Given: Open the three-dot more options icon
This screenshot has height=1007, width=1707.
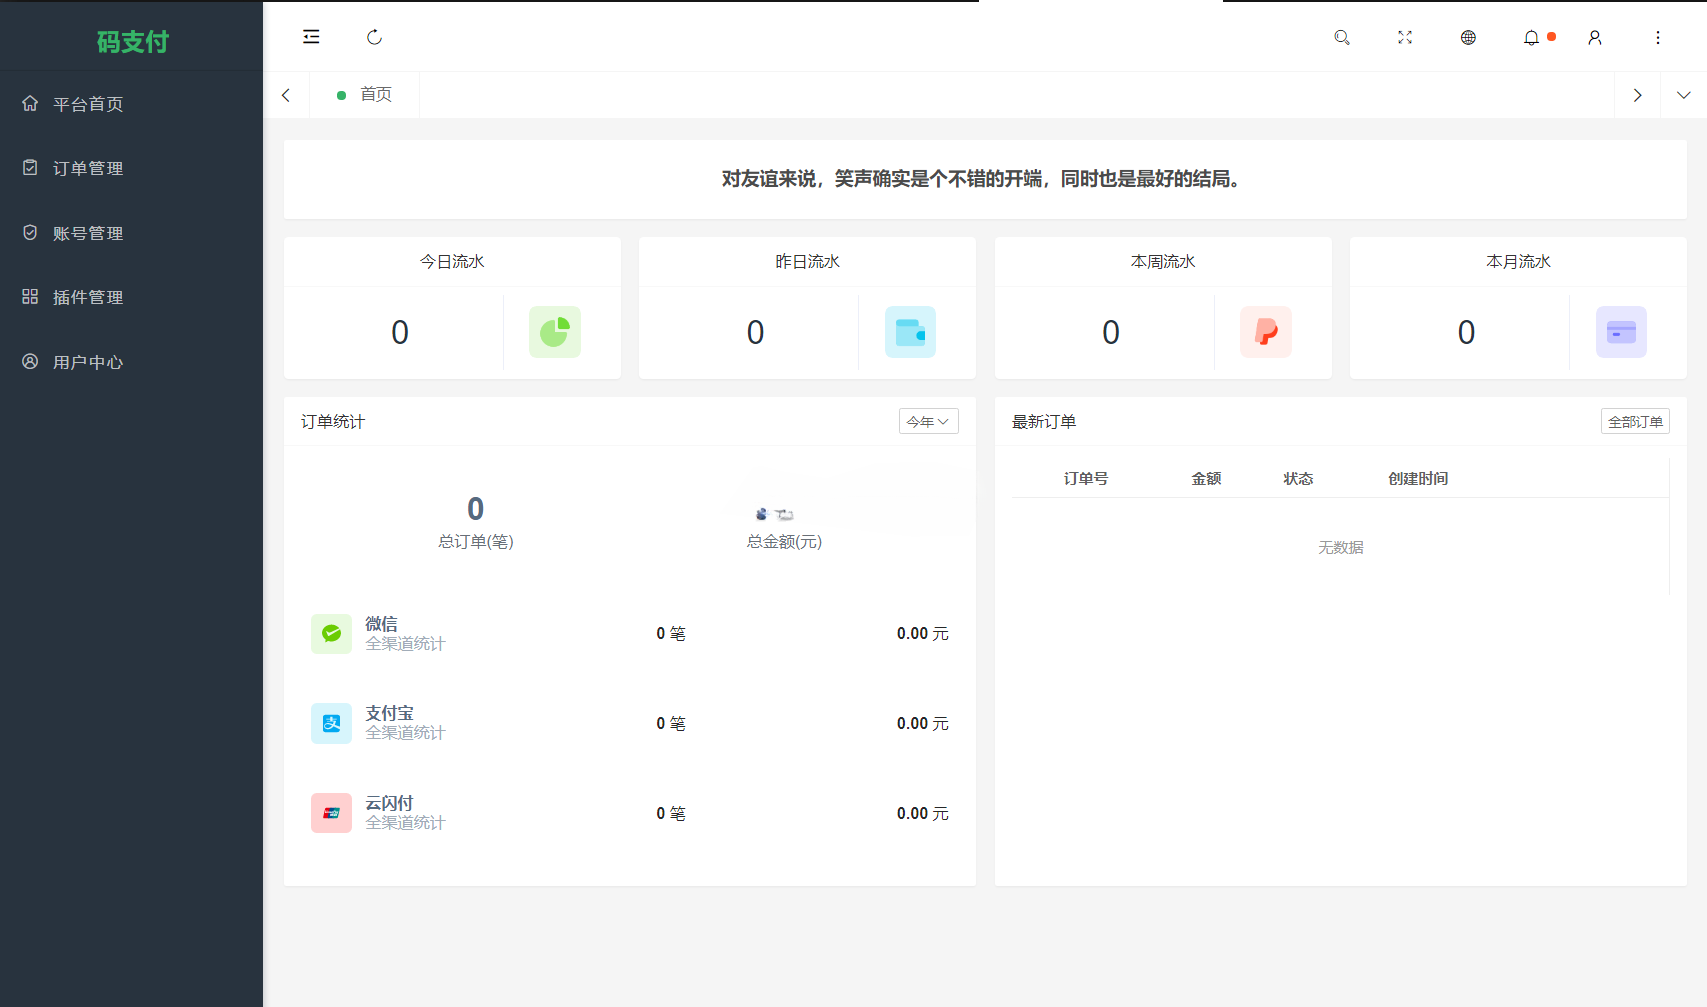Looking at the screenshot, I should [x=1658, y=37].
